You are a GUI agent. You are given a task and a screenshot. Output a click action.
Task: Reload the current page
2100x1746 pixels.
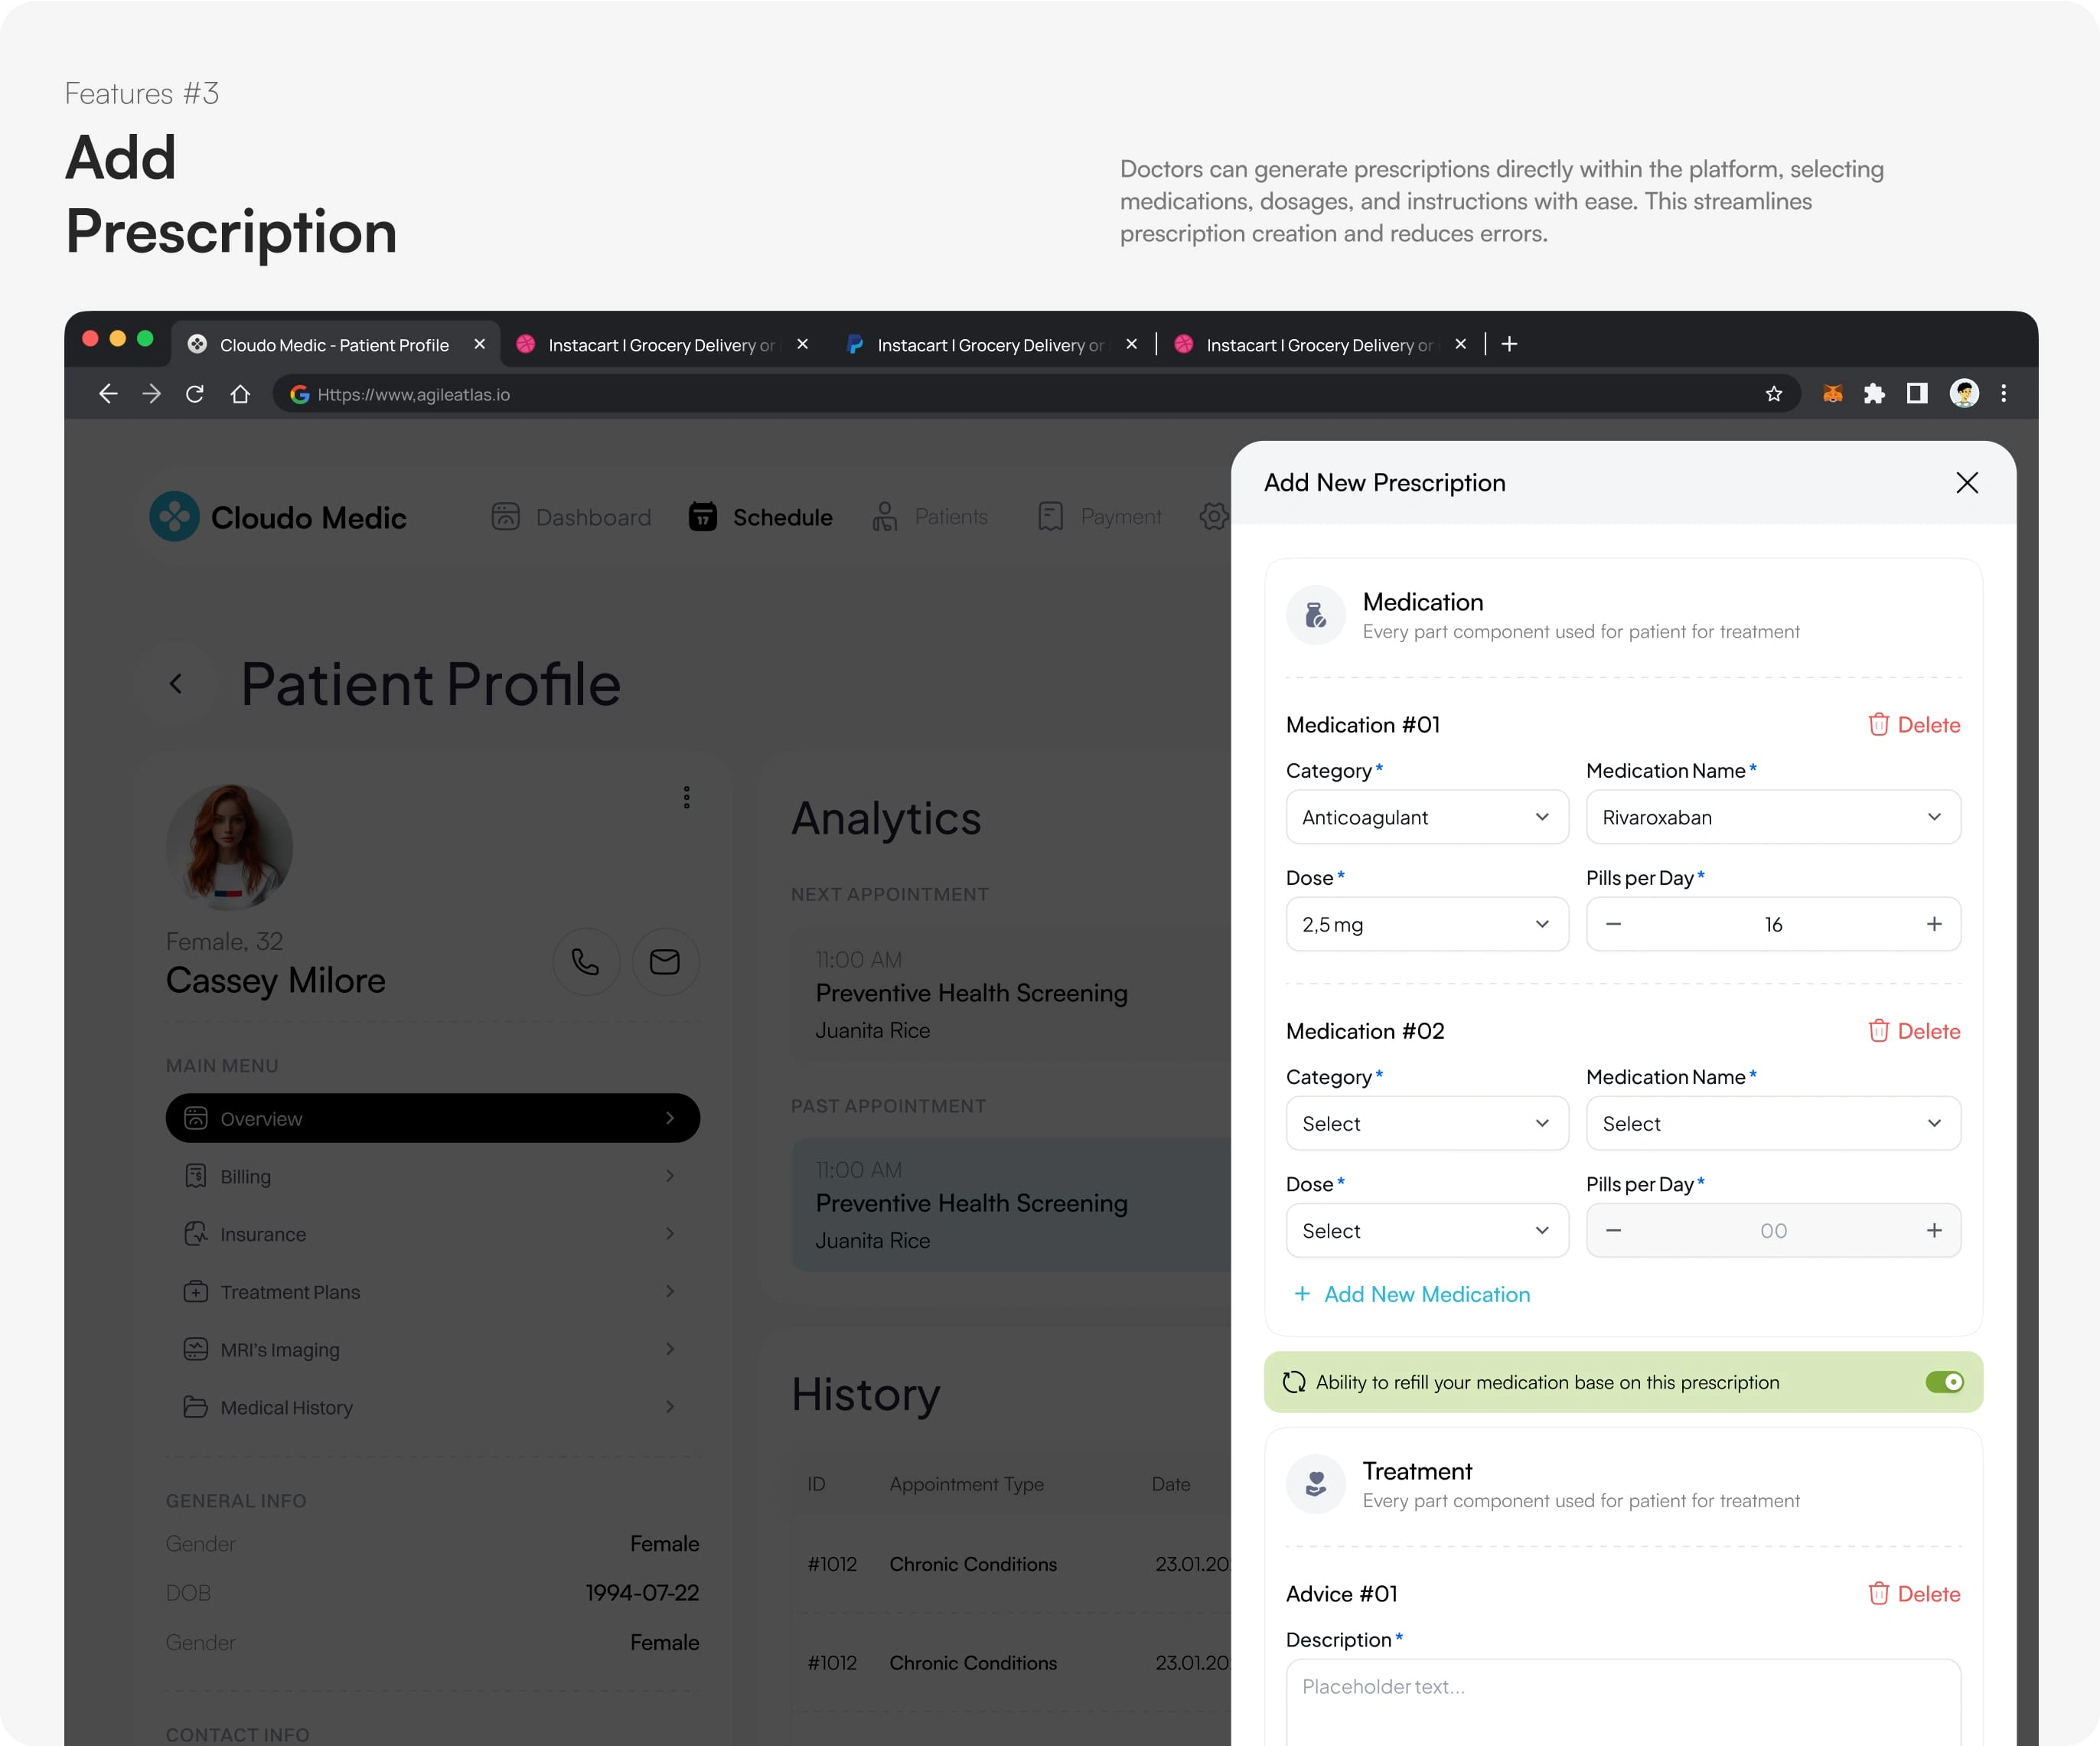[195, 394]
